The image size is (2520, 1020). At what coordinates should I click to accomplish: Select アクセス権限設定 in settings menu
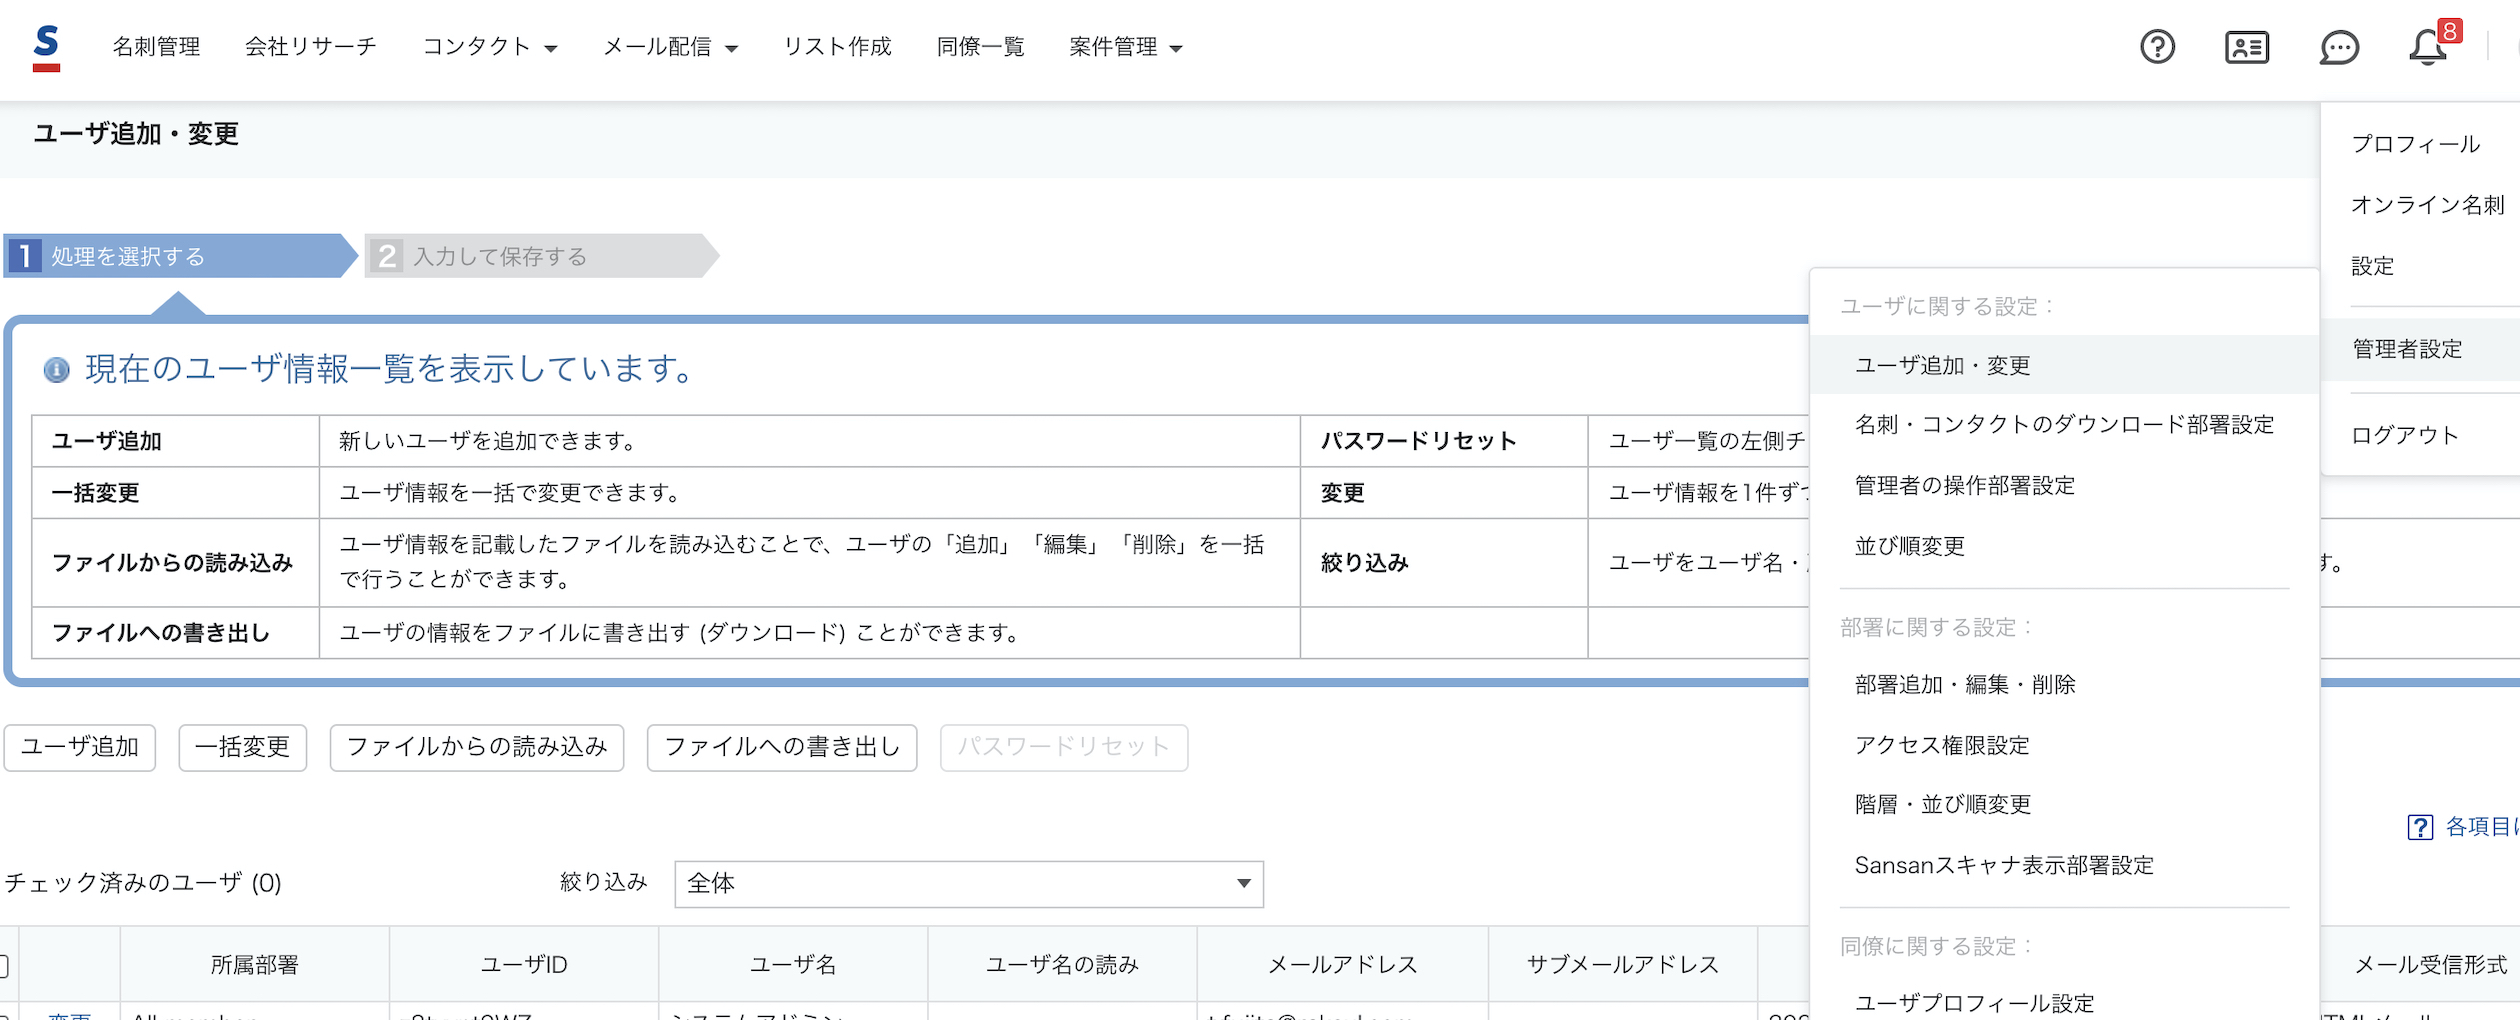(1942, 745)
